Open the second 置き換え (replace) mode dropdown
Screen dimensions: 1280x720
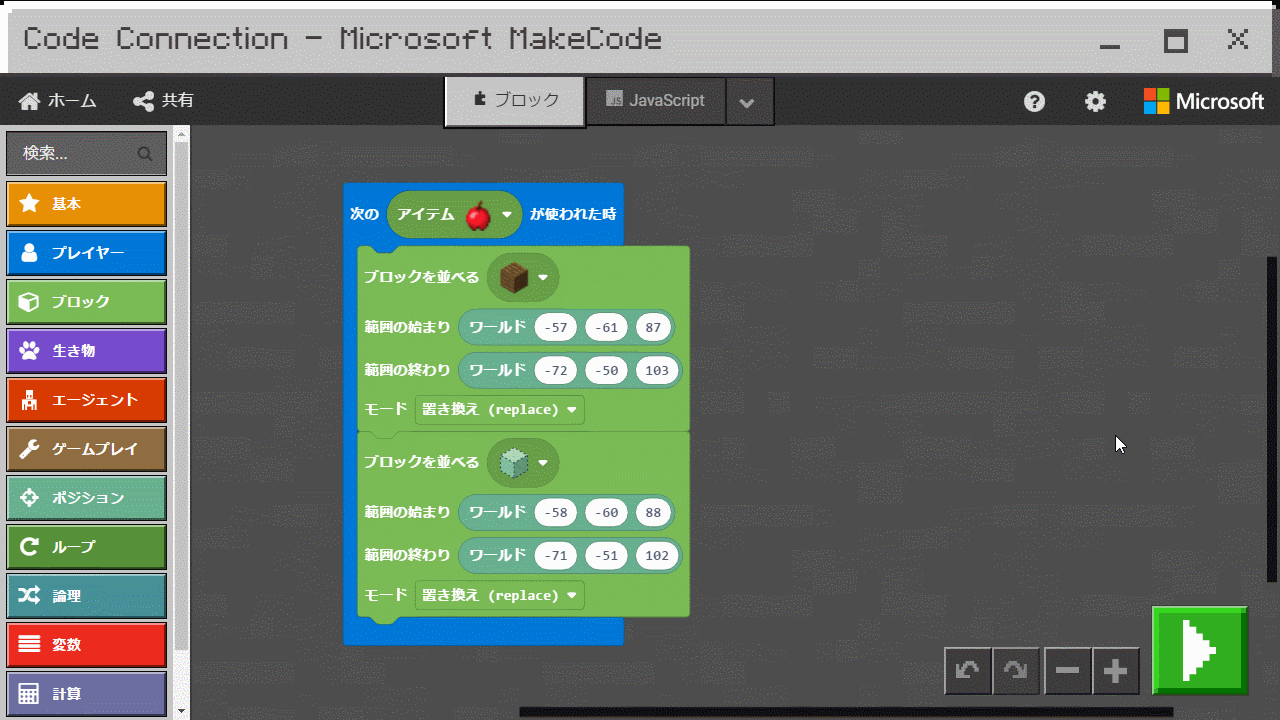[500, 596]
